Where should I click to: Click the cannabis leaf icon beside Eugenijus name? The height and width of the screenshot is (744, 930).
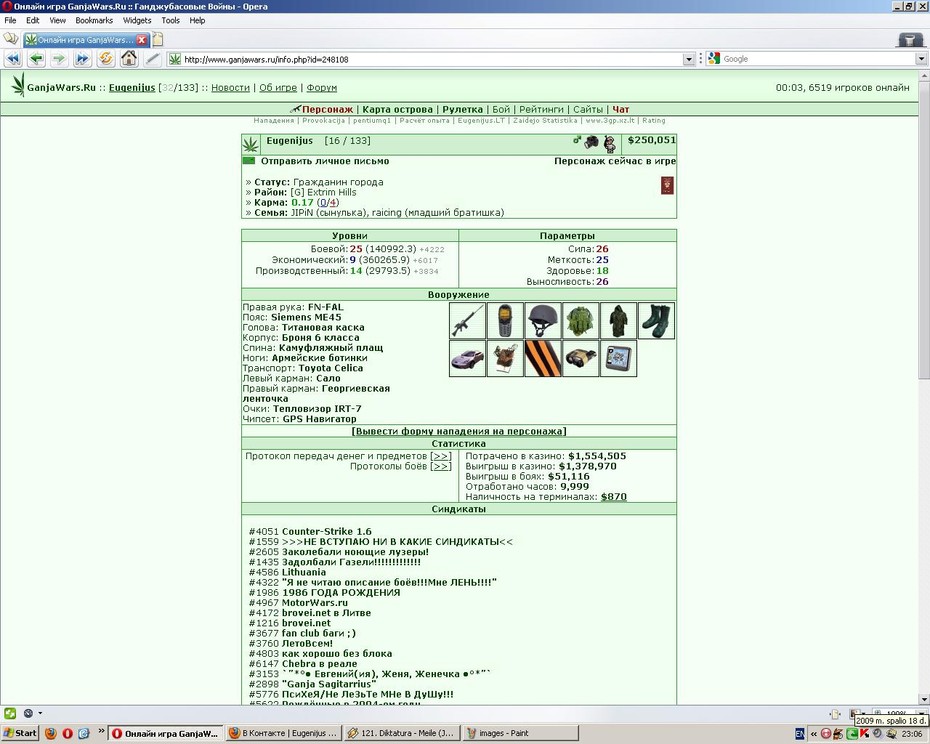(x=251, y=144)
